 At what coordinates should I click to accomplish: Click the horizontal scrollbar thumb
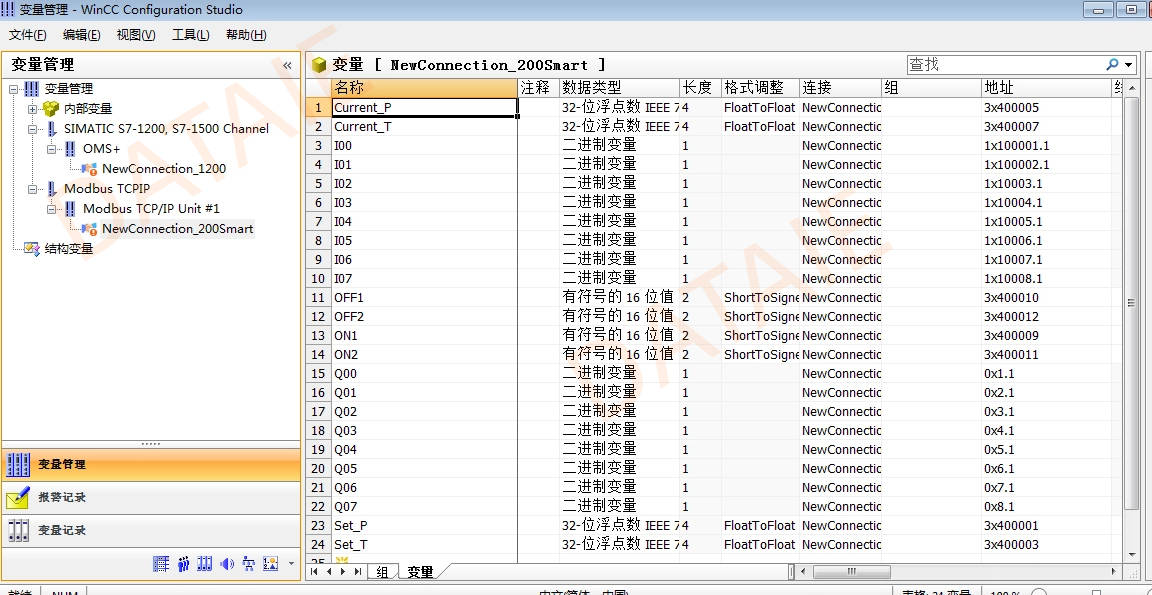tap(852, 571)
